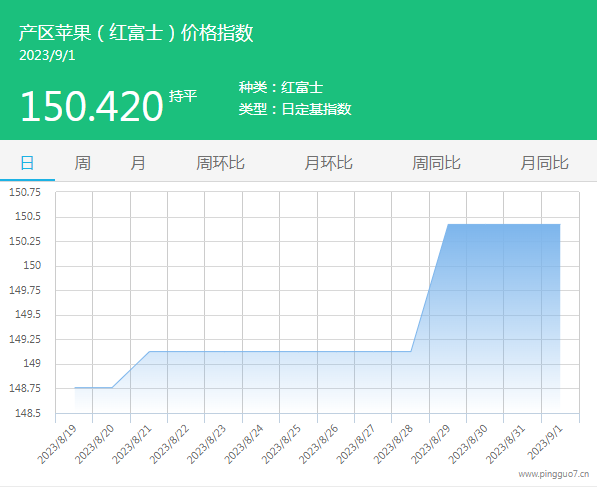597x487 pixels.
Task: Click the 150.420 index value
Action: 92,106
